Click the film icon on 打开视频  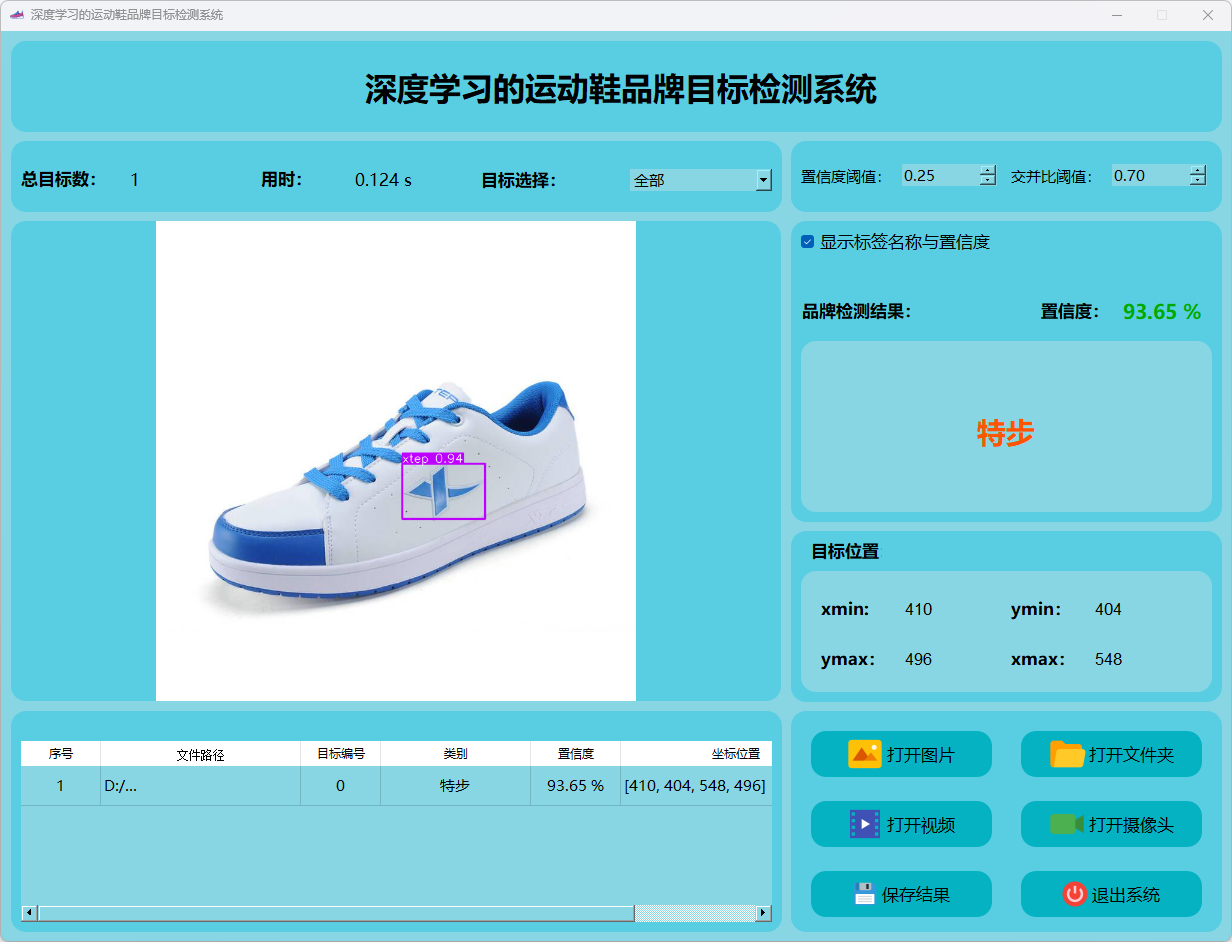[864, 824]
